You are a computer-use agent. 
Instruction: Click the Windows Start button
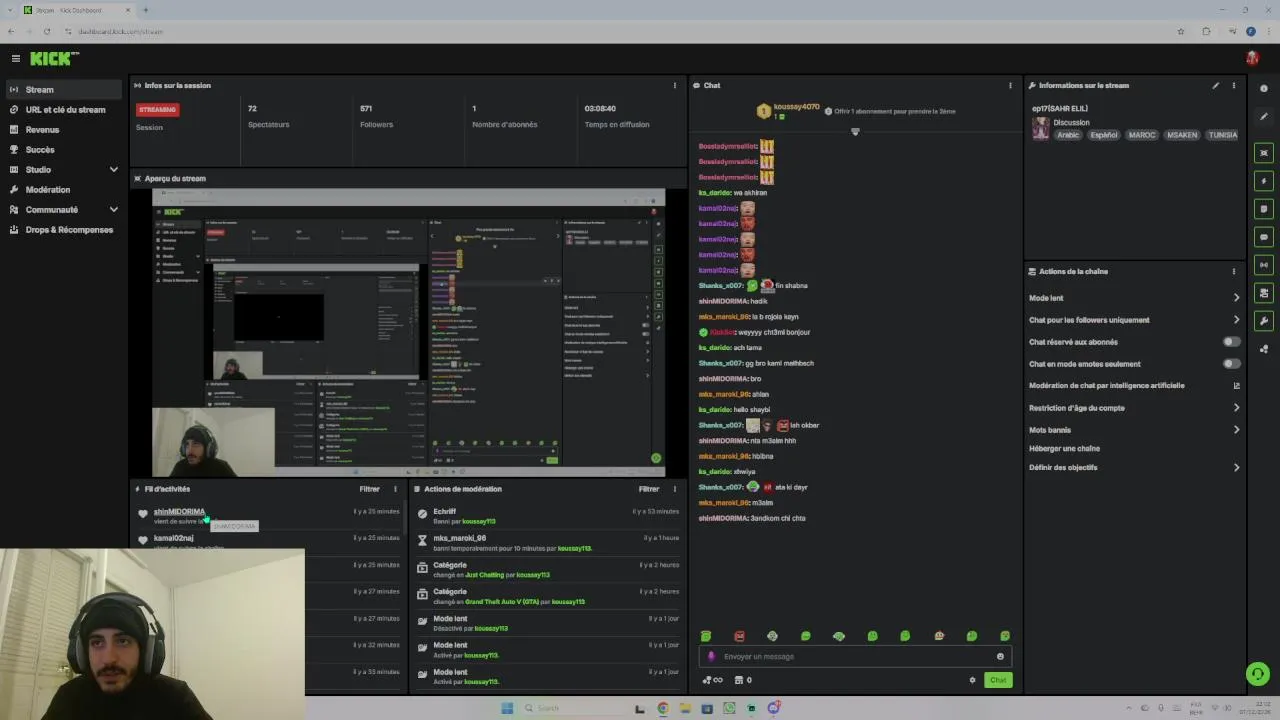[x=507, y=708]
